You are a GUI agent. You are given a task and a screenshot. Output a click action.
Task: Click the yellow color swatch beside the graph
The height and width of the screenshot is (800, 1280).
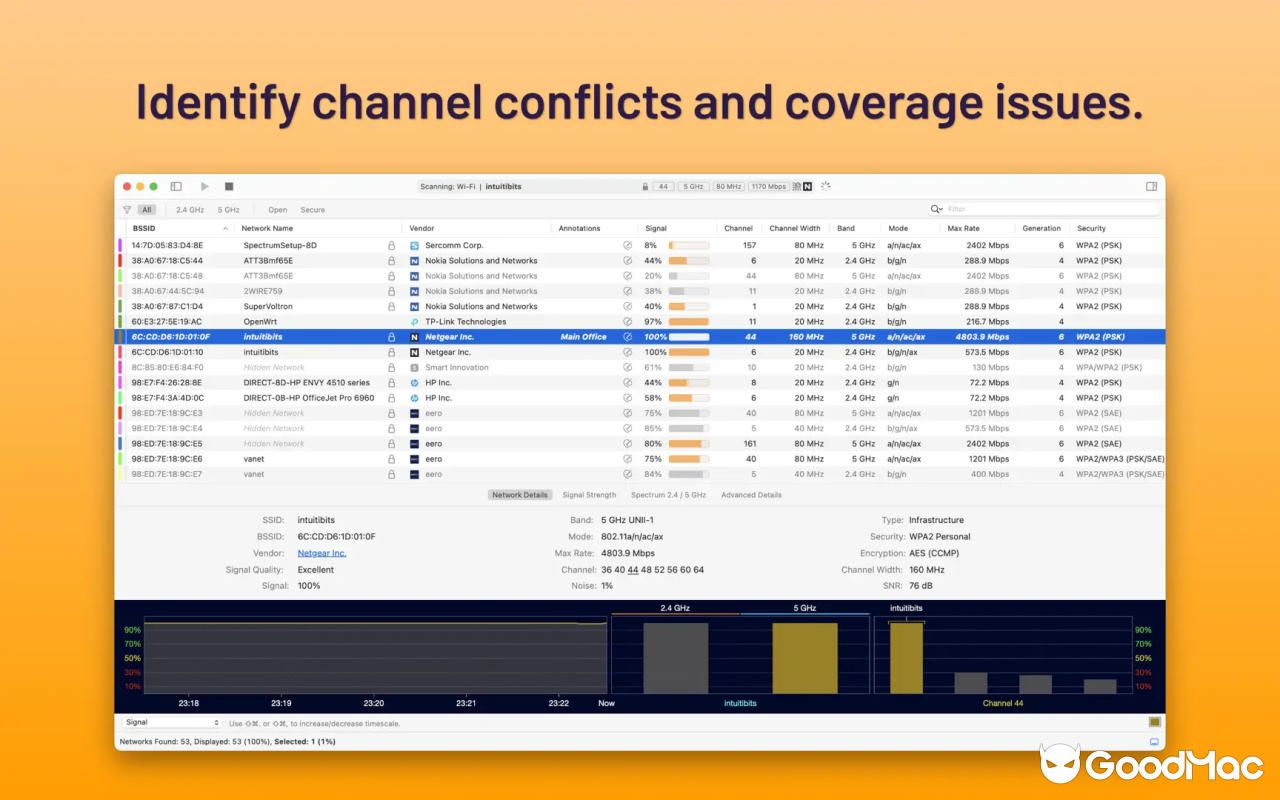[1154, 722]
